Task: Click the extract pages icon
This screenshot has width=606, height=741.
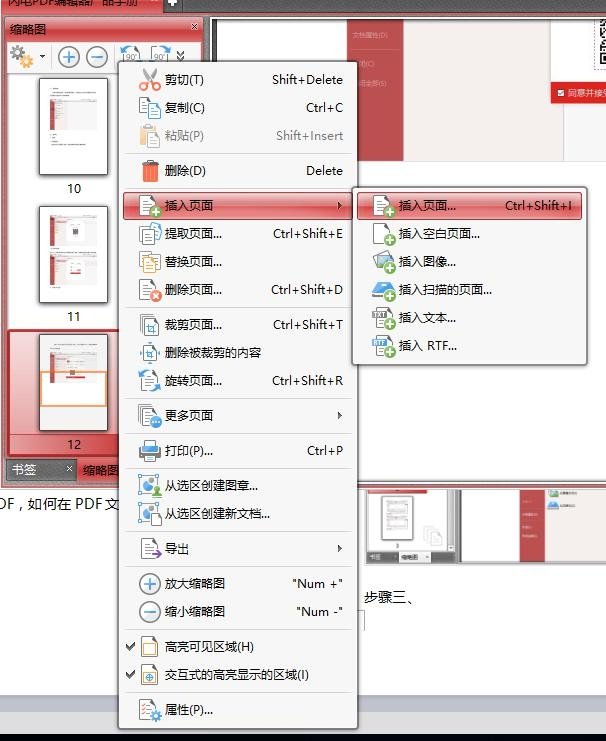Action: pos(150,233)
